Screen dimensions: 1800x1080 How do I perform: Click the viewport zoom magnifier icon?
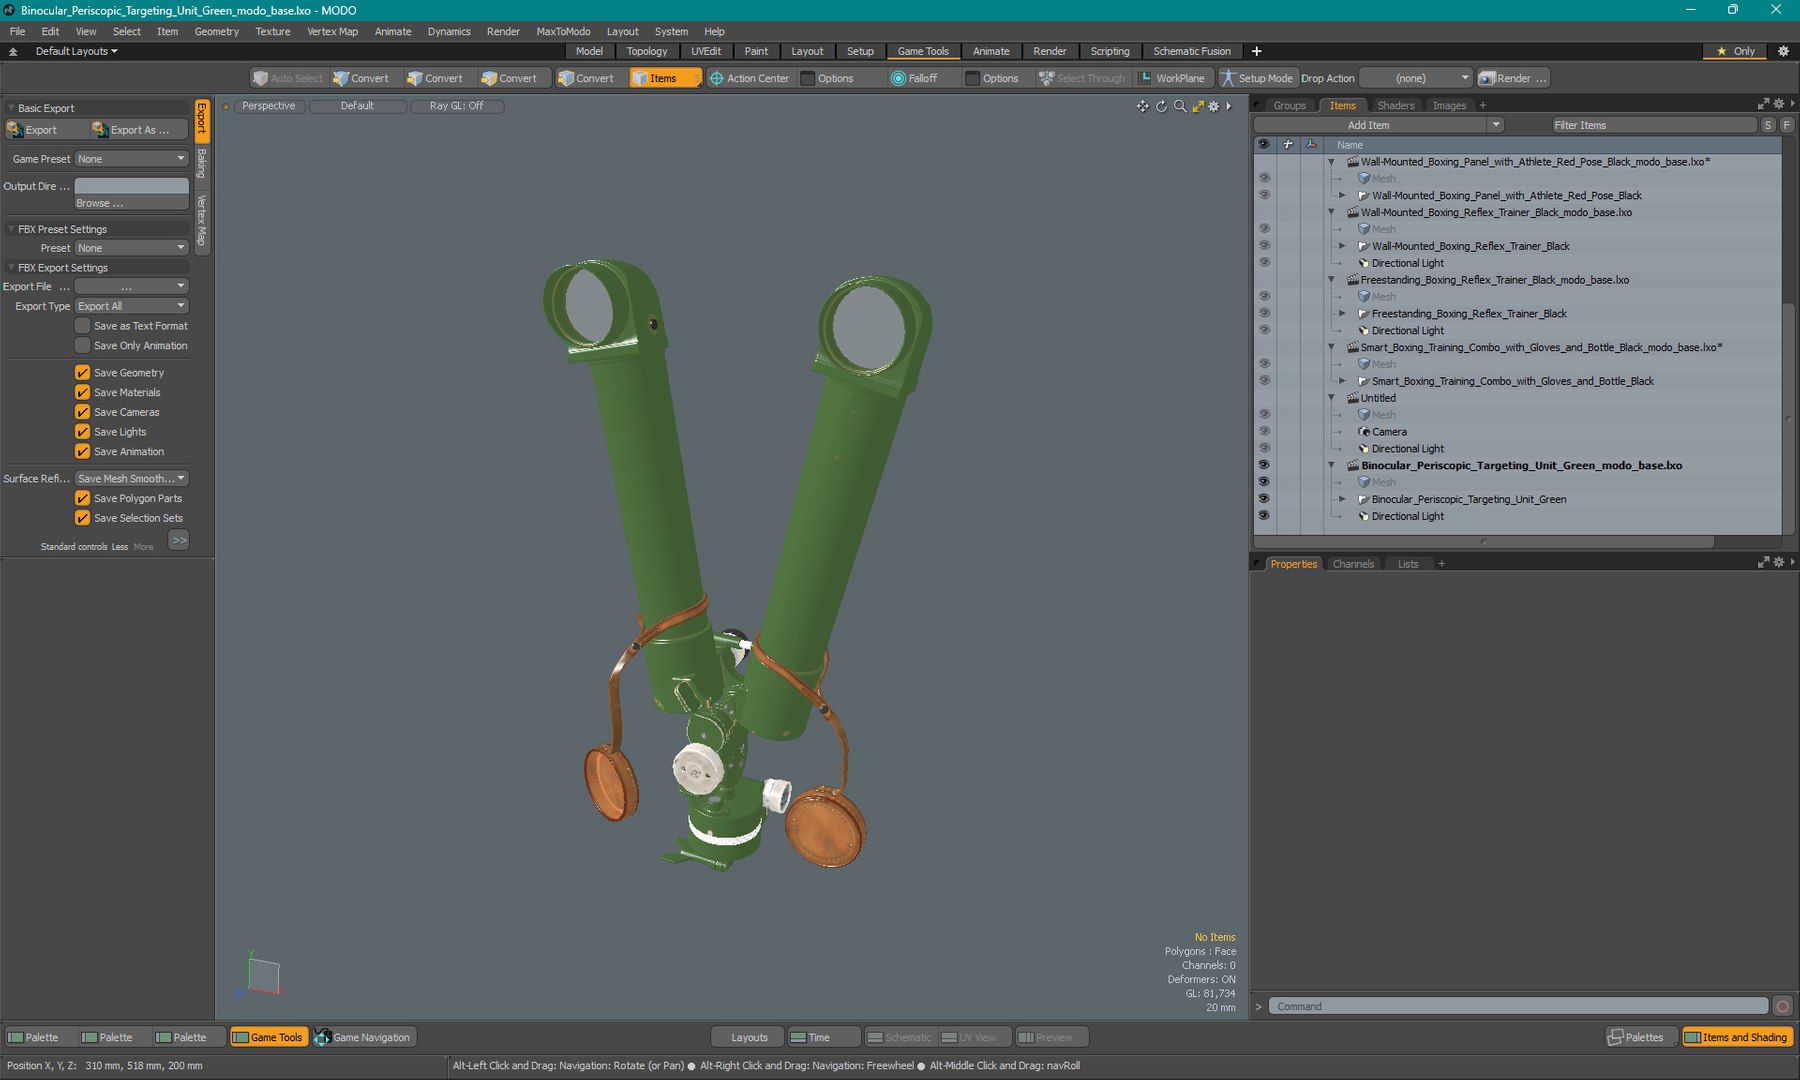tap(1180, 106)
